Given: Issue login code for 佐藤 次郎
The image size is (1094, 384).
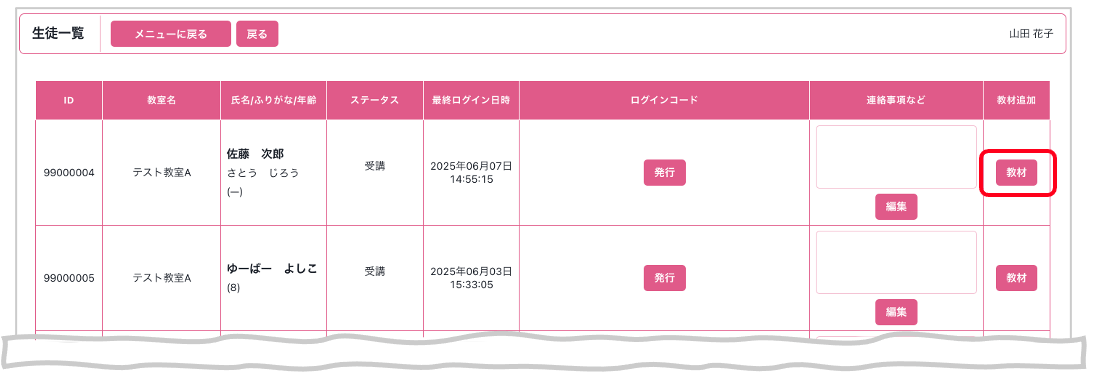Looking at the screenshot, I should coord(664,172).
